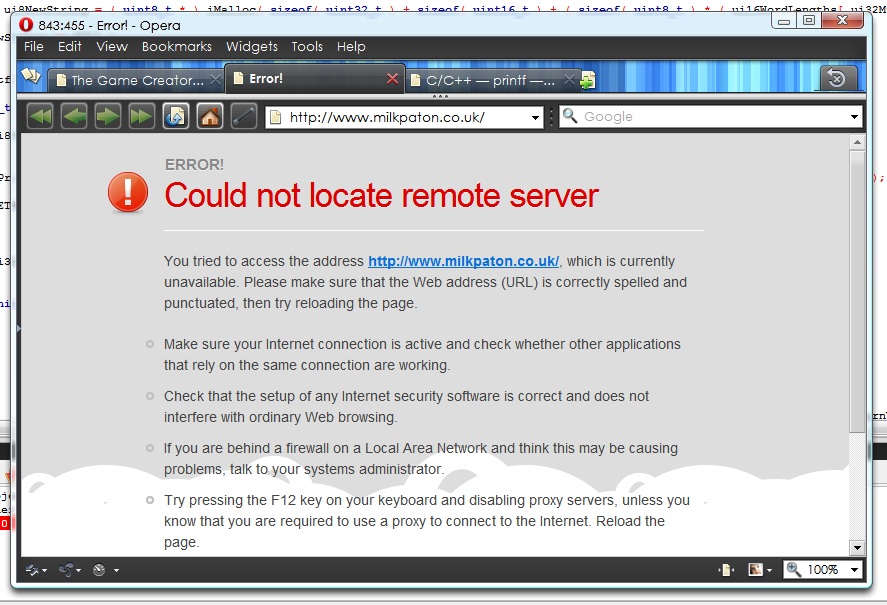Image resolution: width=887 pixels, height=605 pixels.
Task: Open the Opera Turbo icon in status bar
Action: [99, 570]
